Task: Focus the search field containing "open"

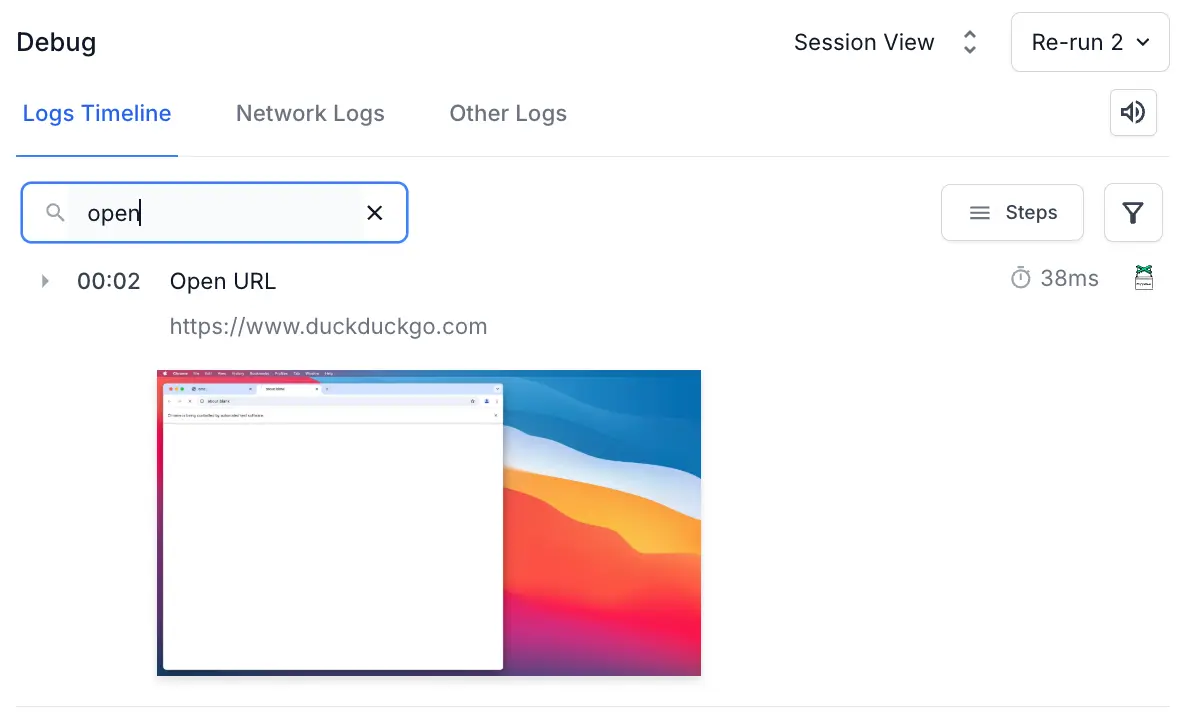Action: pos(220,213)
